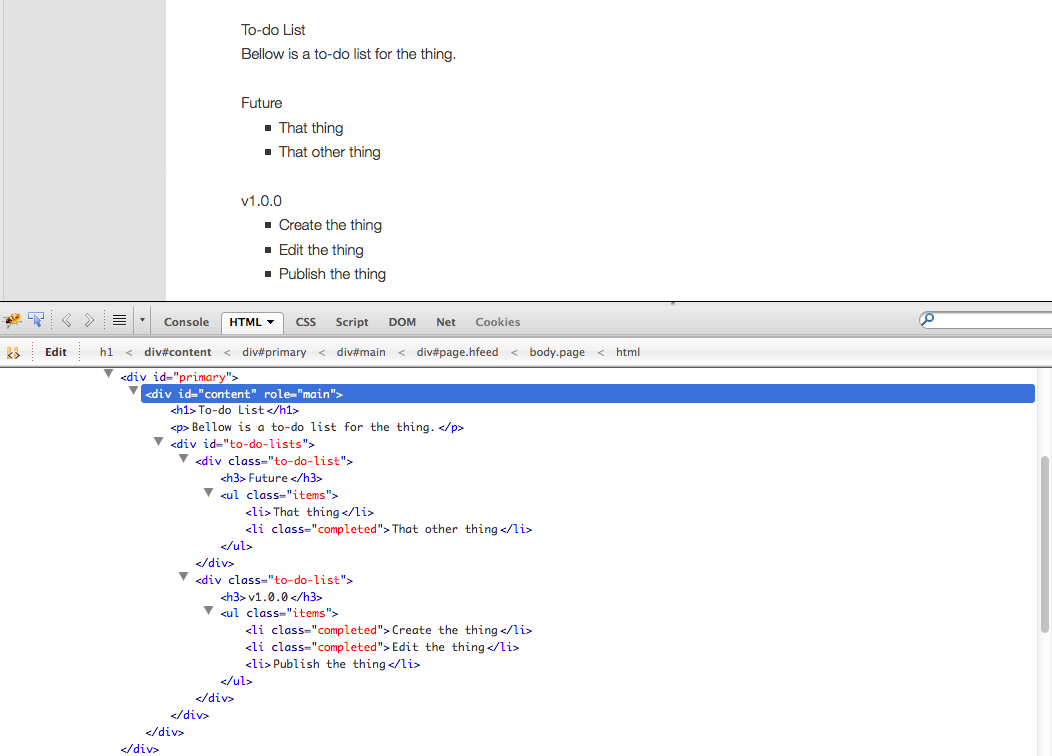Screen dimensions: 1052x756
Task: Open the Net tab
Action: tap(446, 322)
